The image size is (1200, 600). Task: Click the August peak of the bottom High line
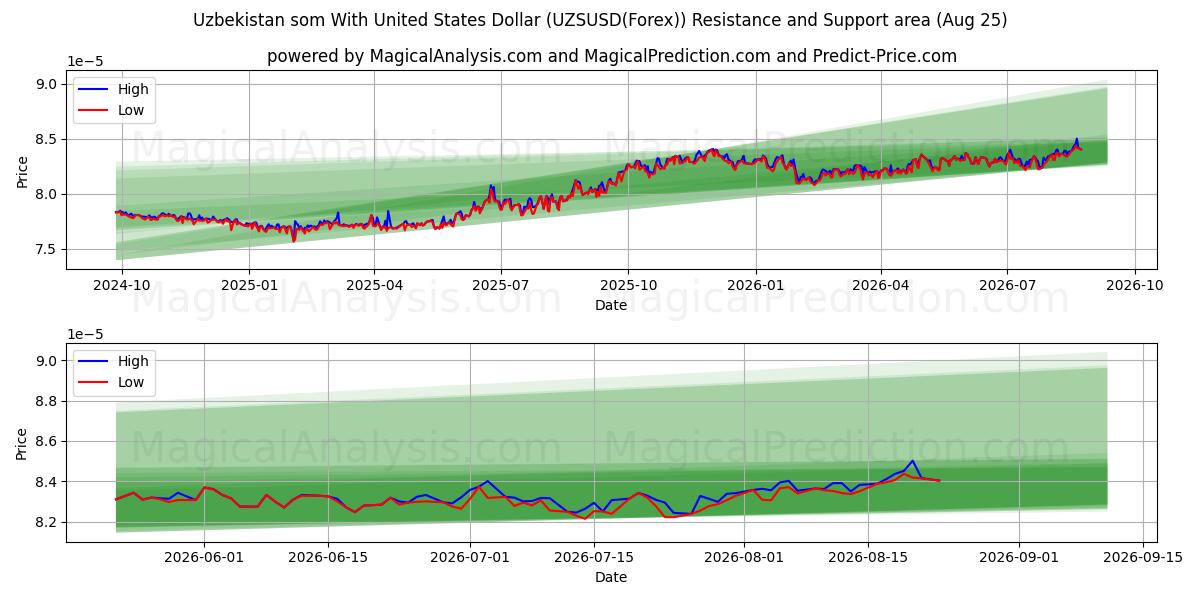pos(912,461)
